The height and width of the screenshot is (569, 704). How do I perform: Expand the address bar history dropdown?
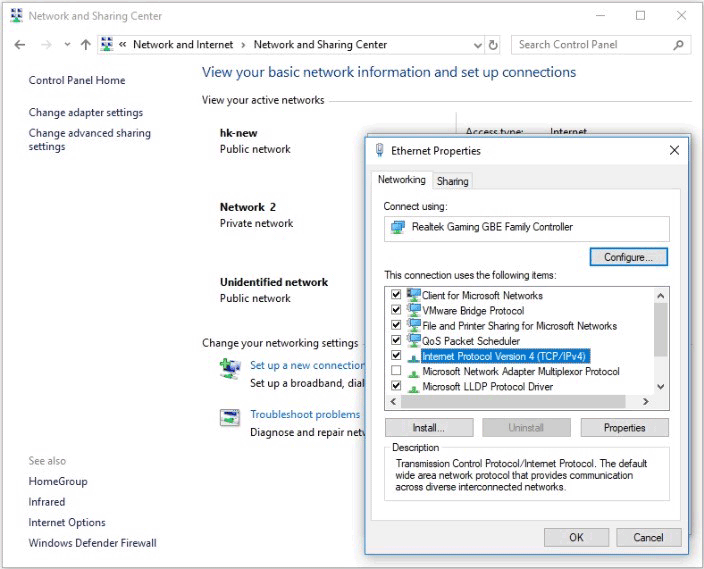pos(478,45)
